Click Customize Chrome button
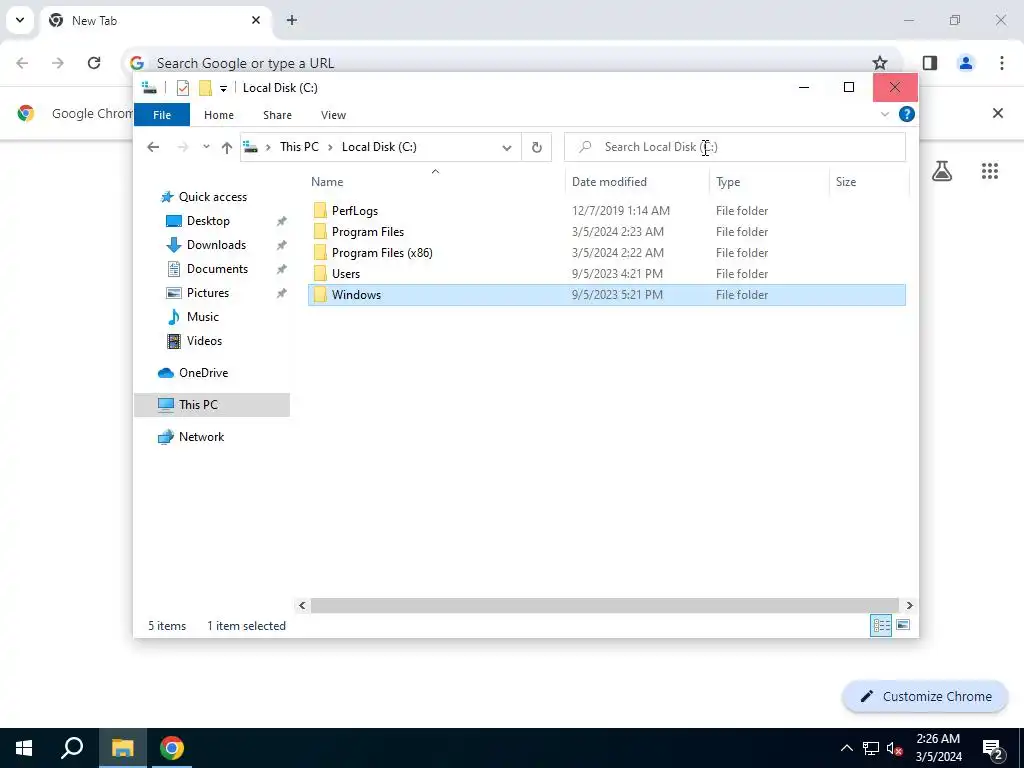The height and width of the screenshot is (768, 1024). (925, 696)
